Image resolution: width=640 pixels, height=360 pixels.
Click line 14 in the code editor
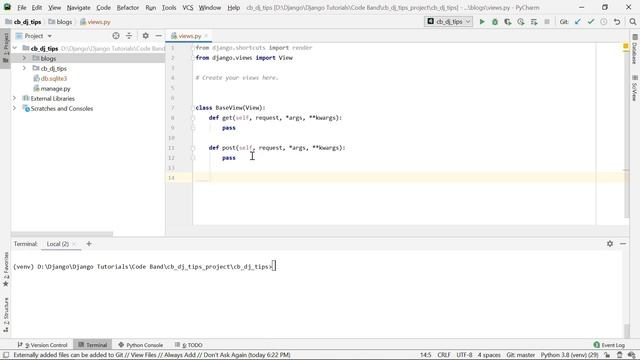pyautogui.click(x=408, y=178)
